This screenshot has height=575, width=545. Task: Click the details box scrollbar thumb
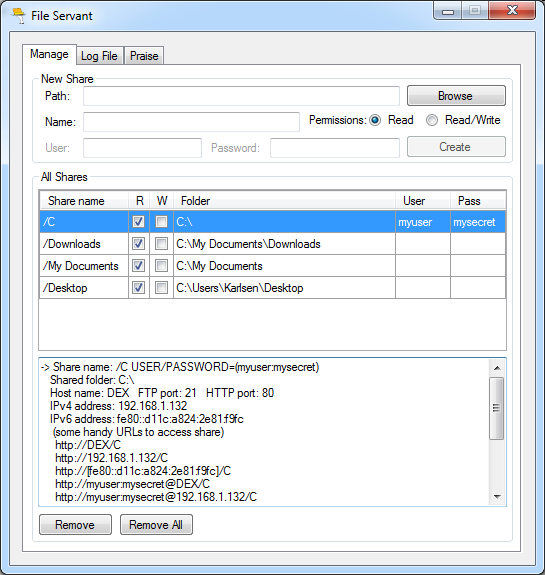pyautogui.click(x=497, y=408)
